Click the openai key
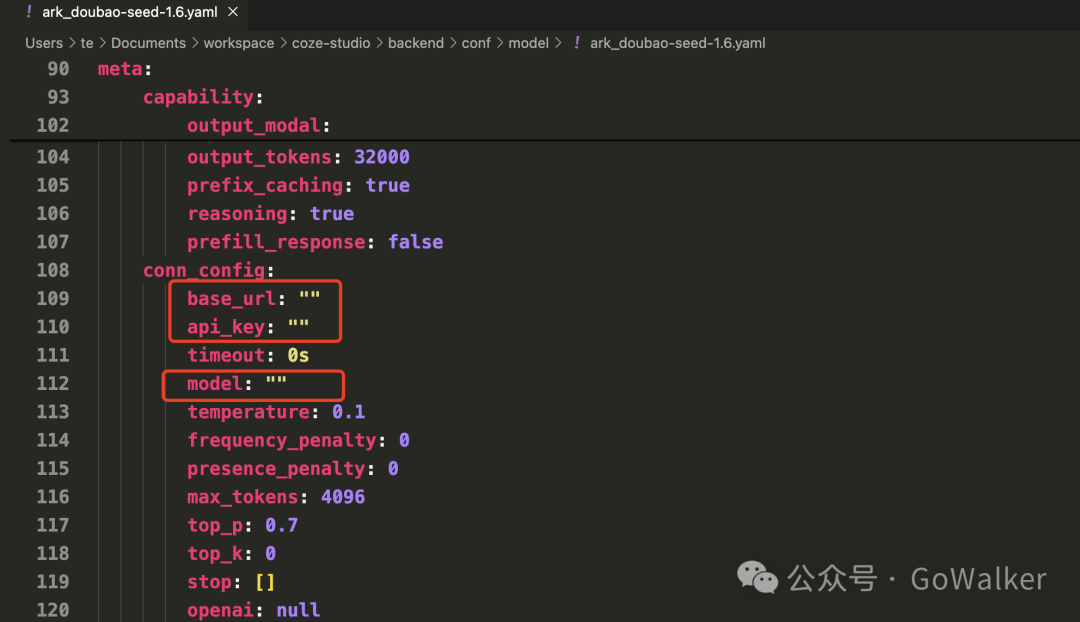The height and width of the screenshot is (622, 1080). [220, 610]
